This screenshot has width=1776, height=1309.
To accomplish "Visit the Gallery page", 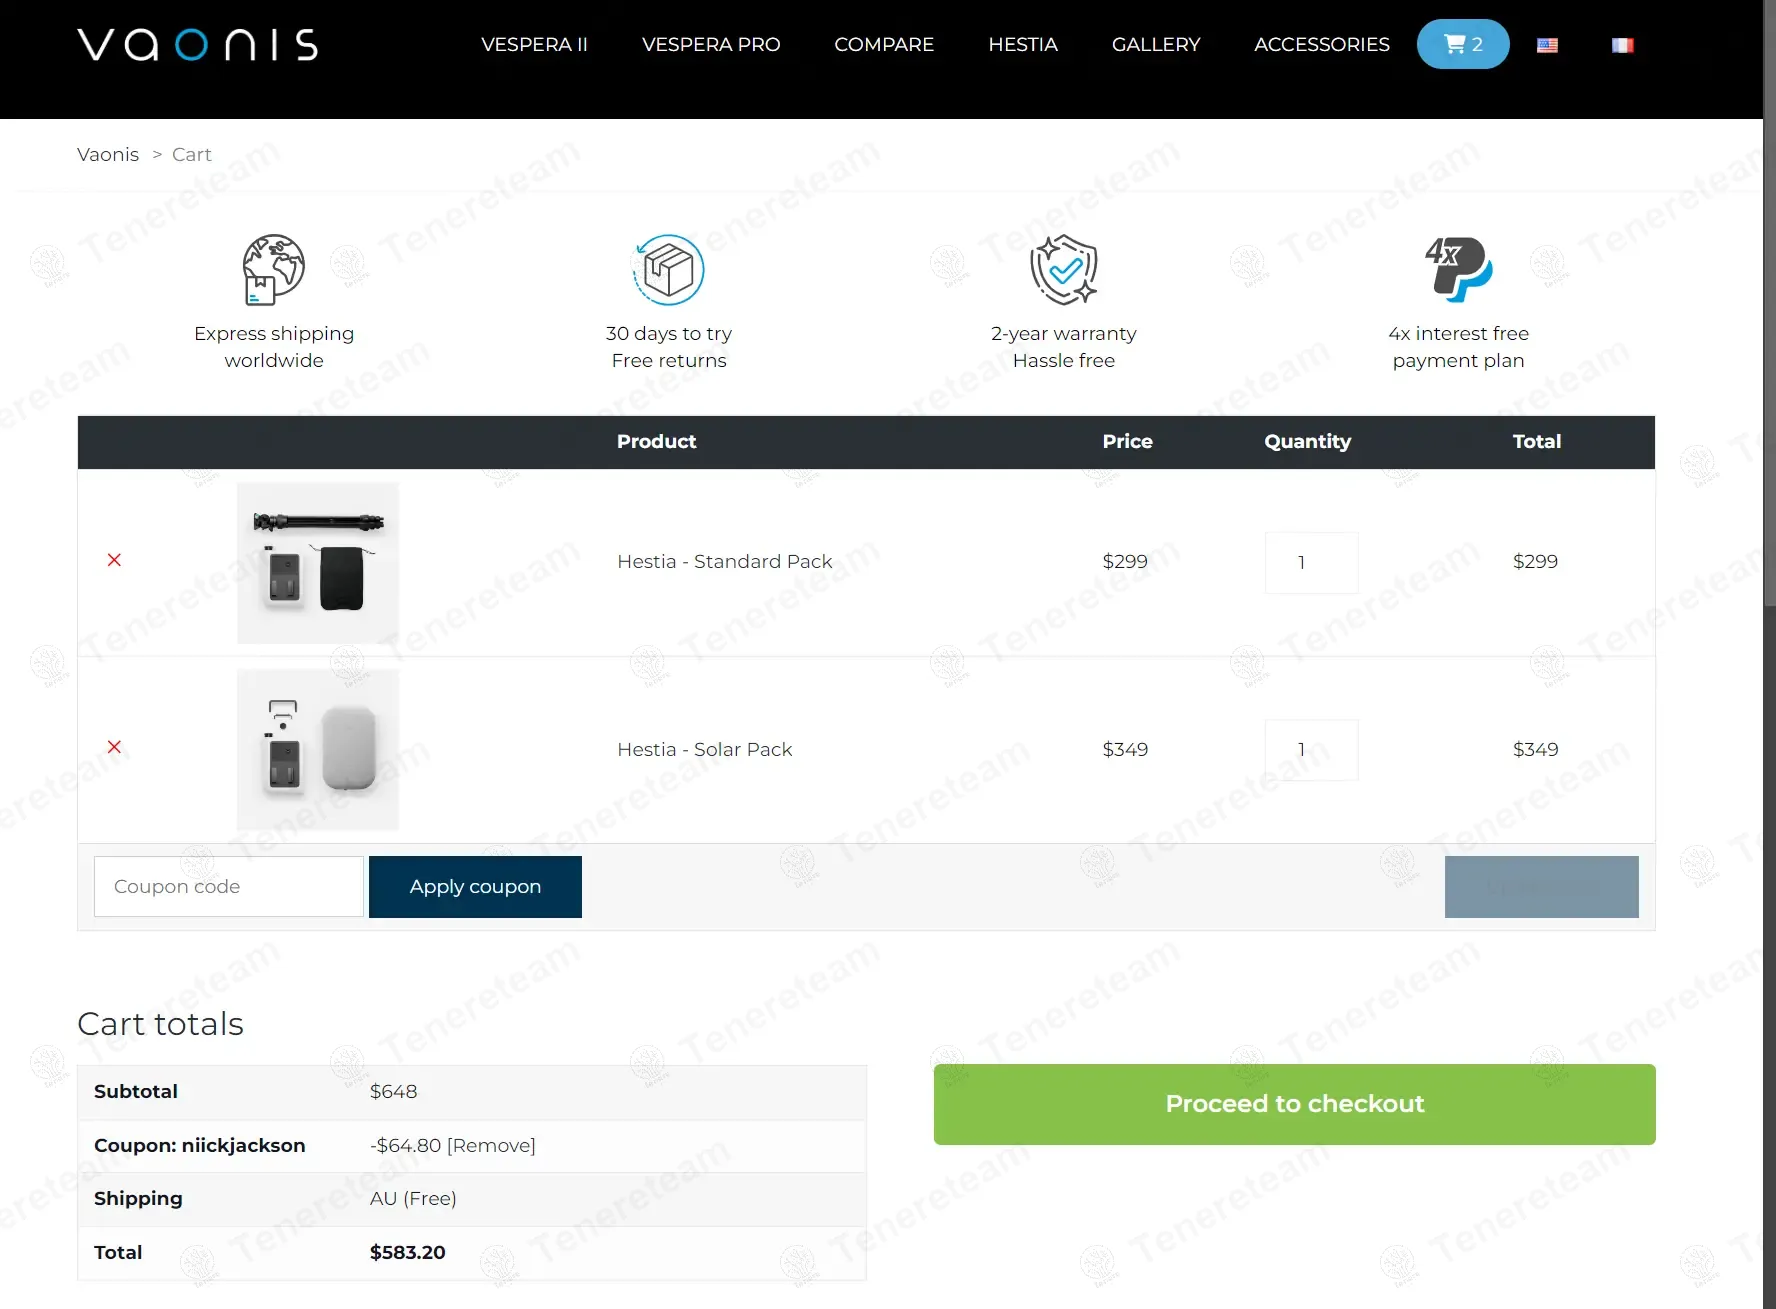I will click(1156, 44).
